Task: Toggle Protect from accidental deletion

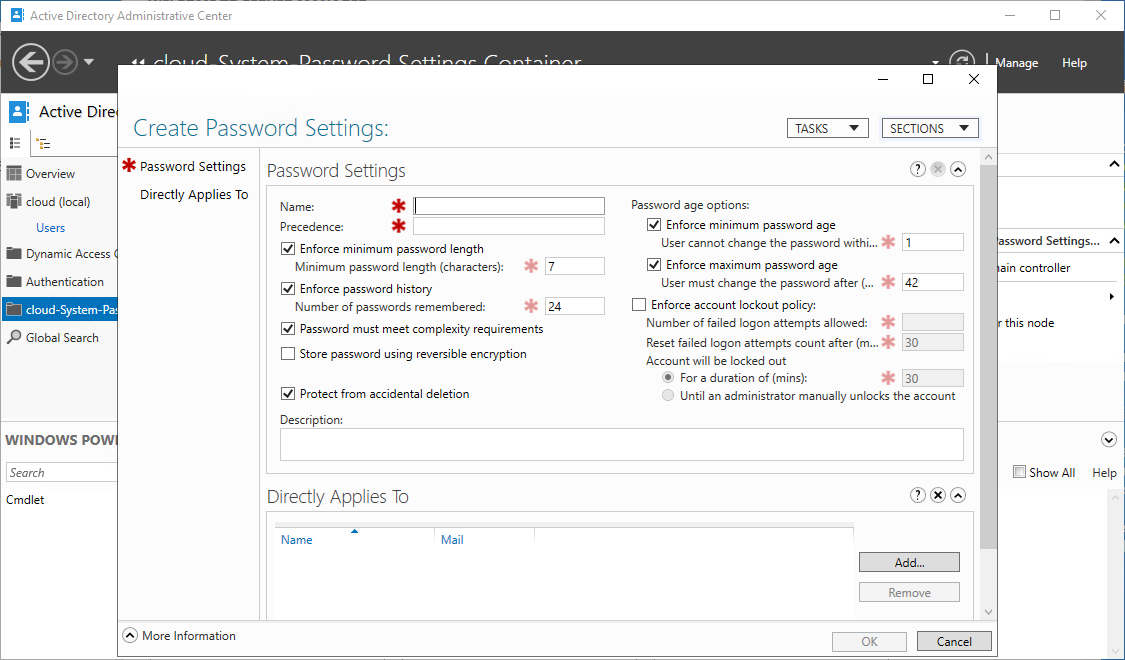Action: [x=288, y=394]
